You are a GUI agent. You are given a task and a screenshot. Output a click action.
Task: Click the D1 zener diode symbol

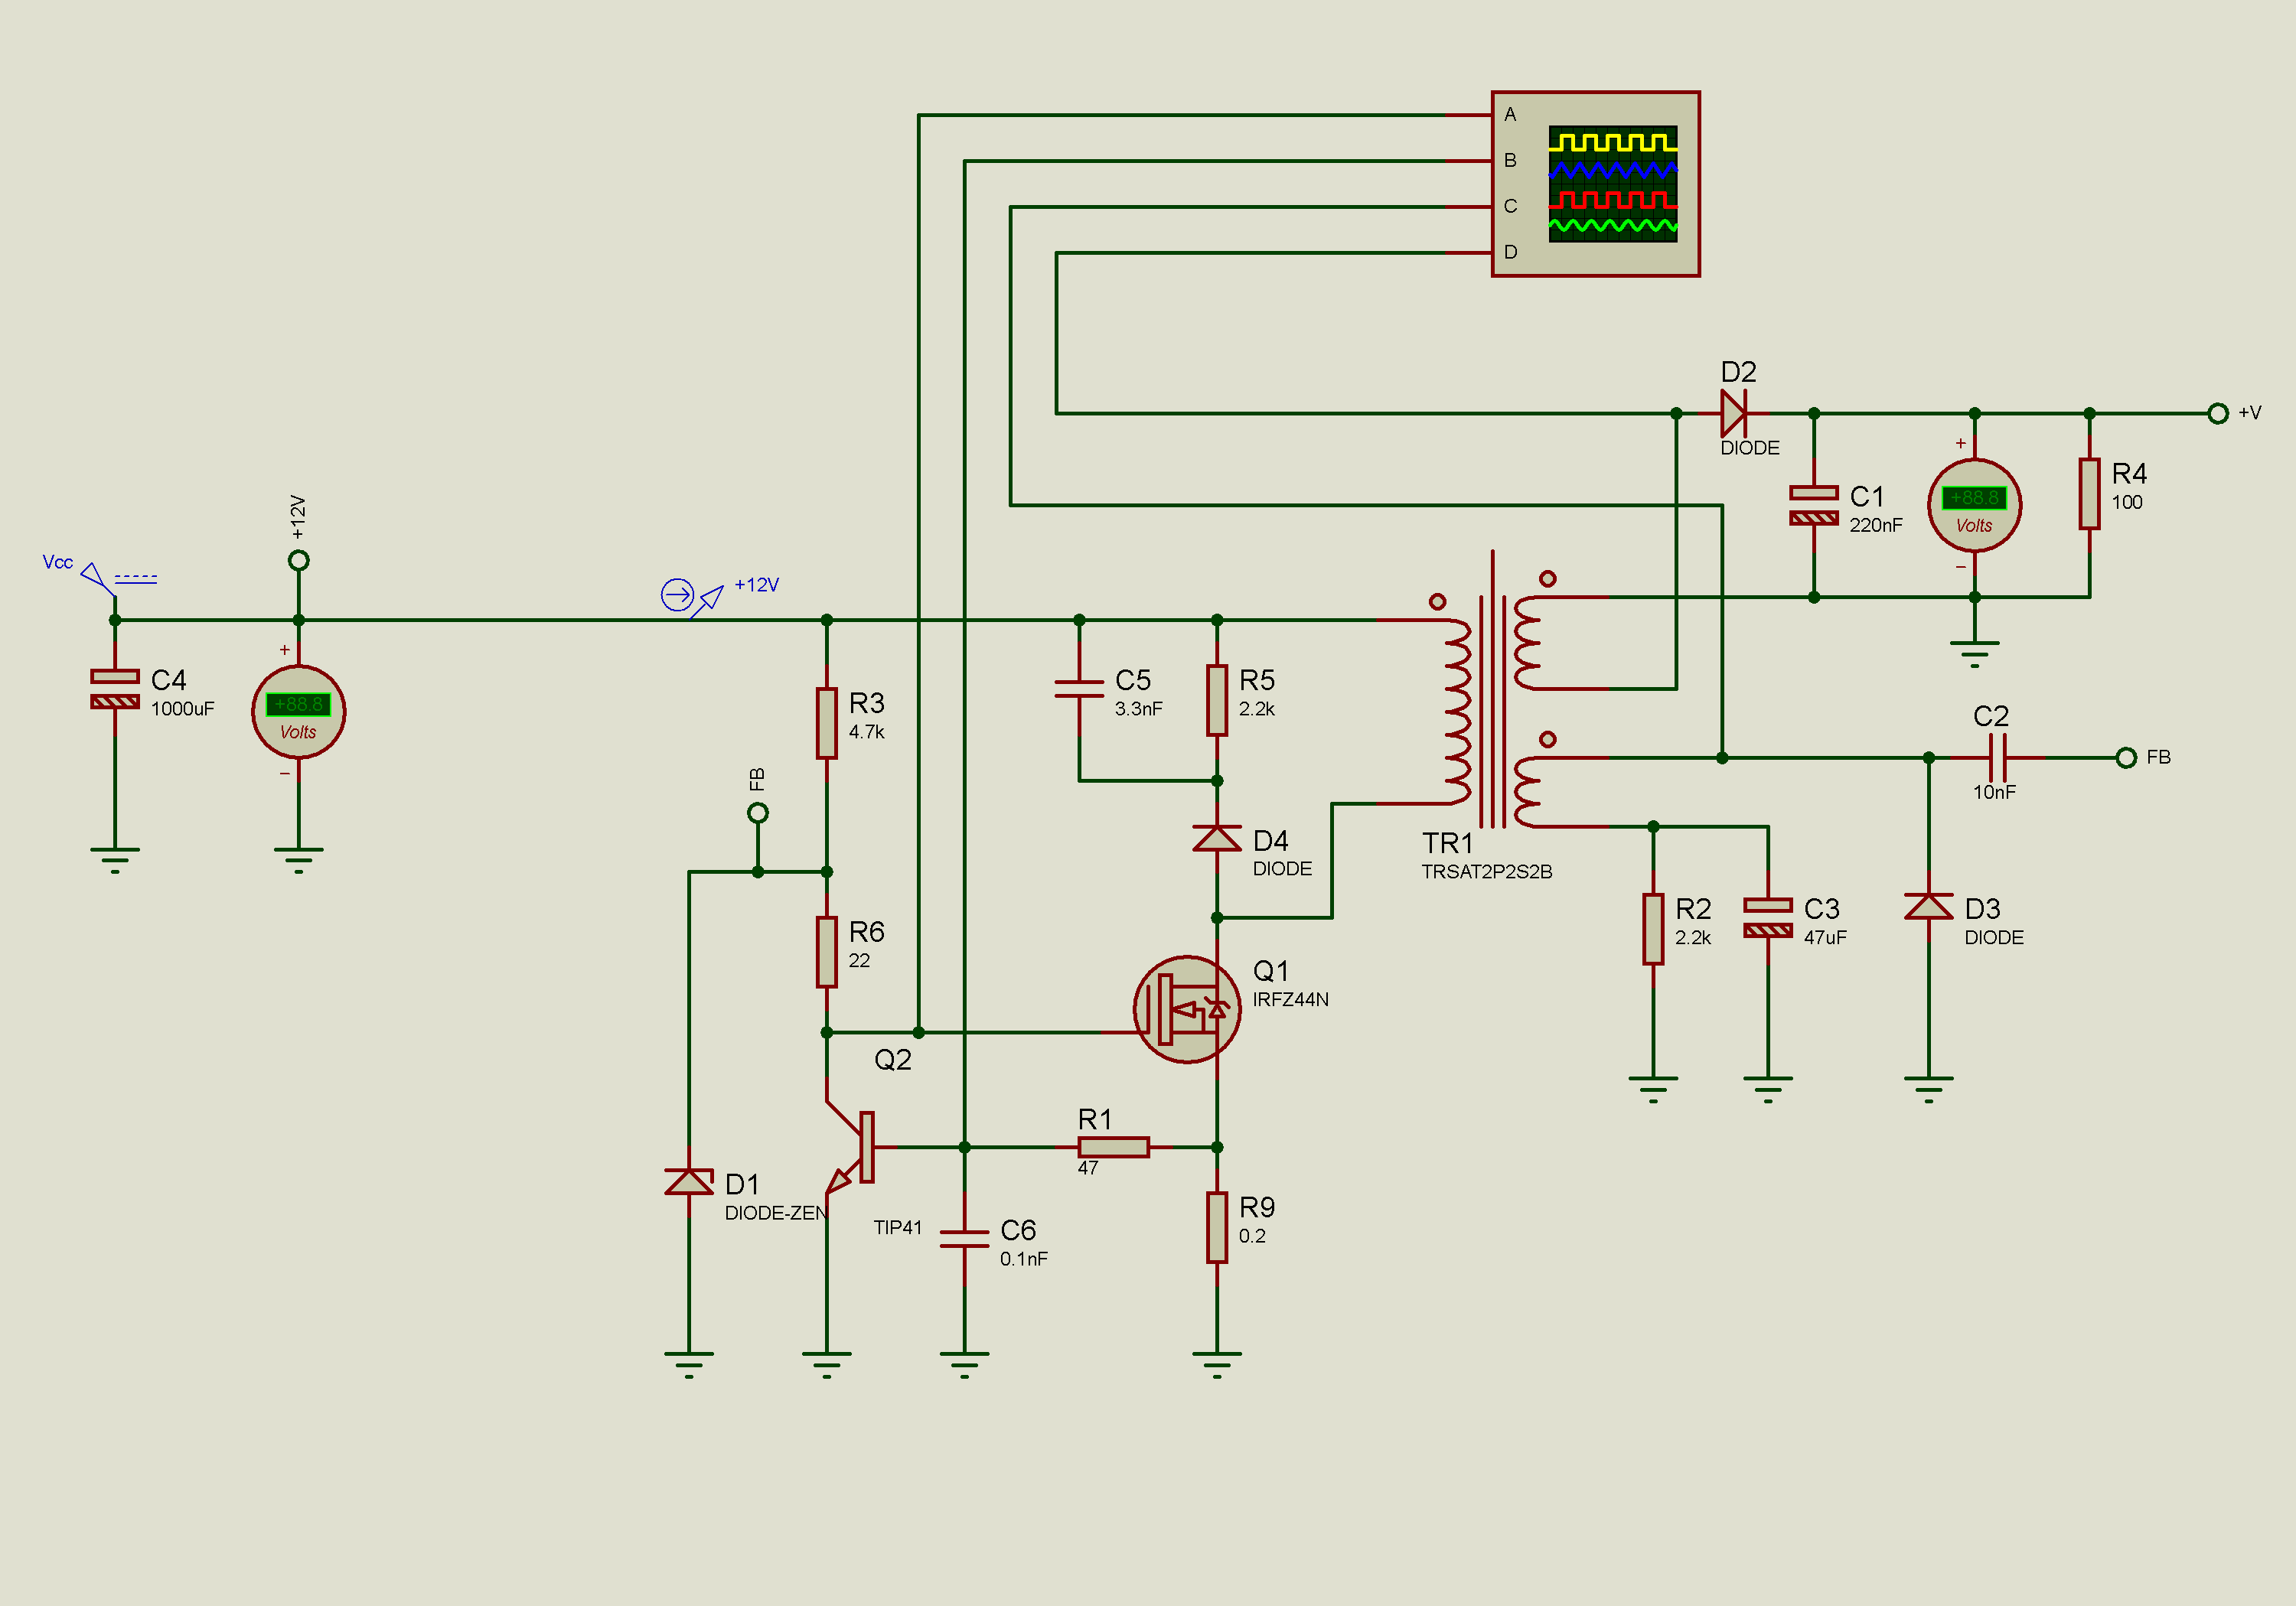pos(689,1182)
